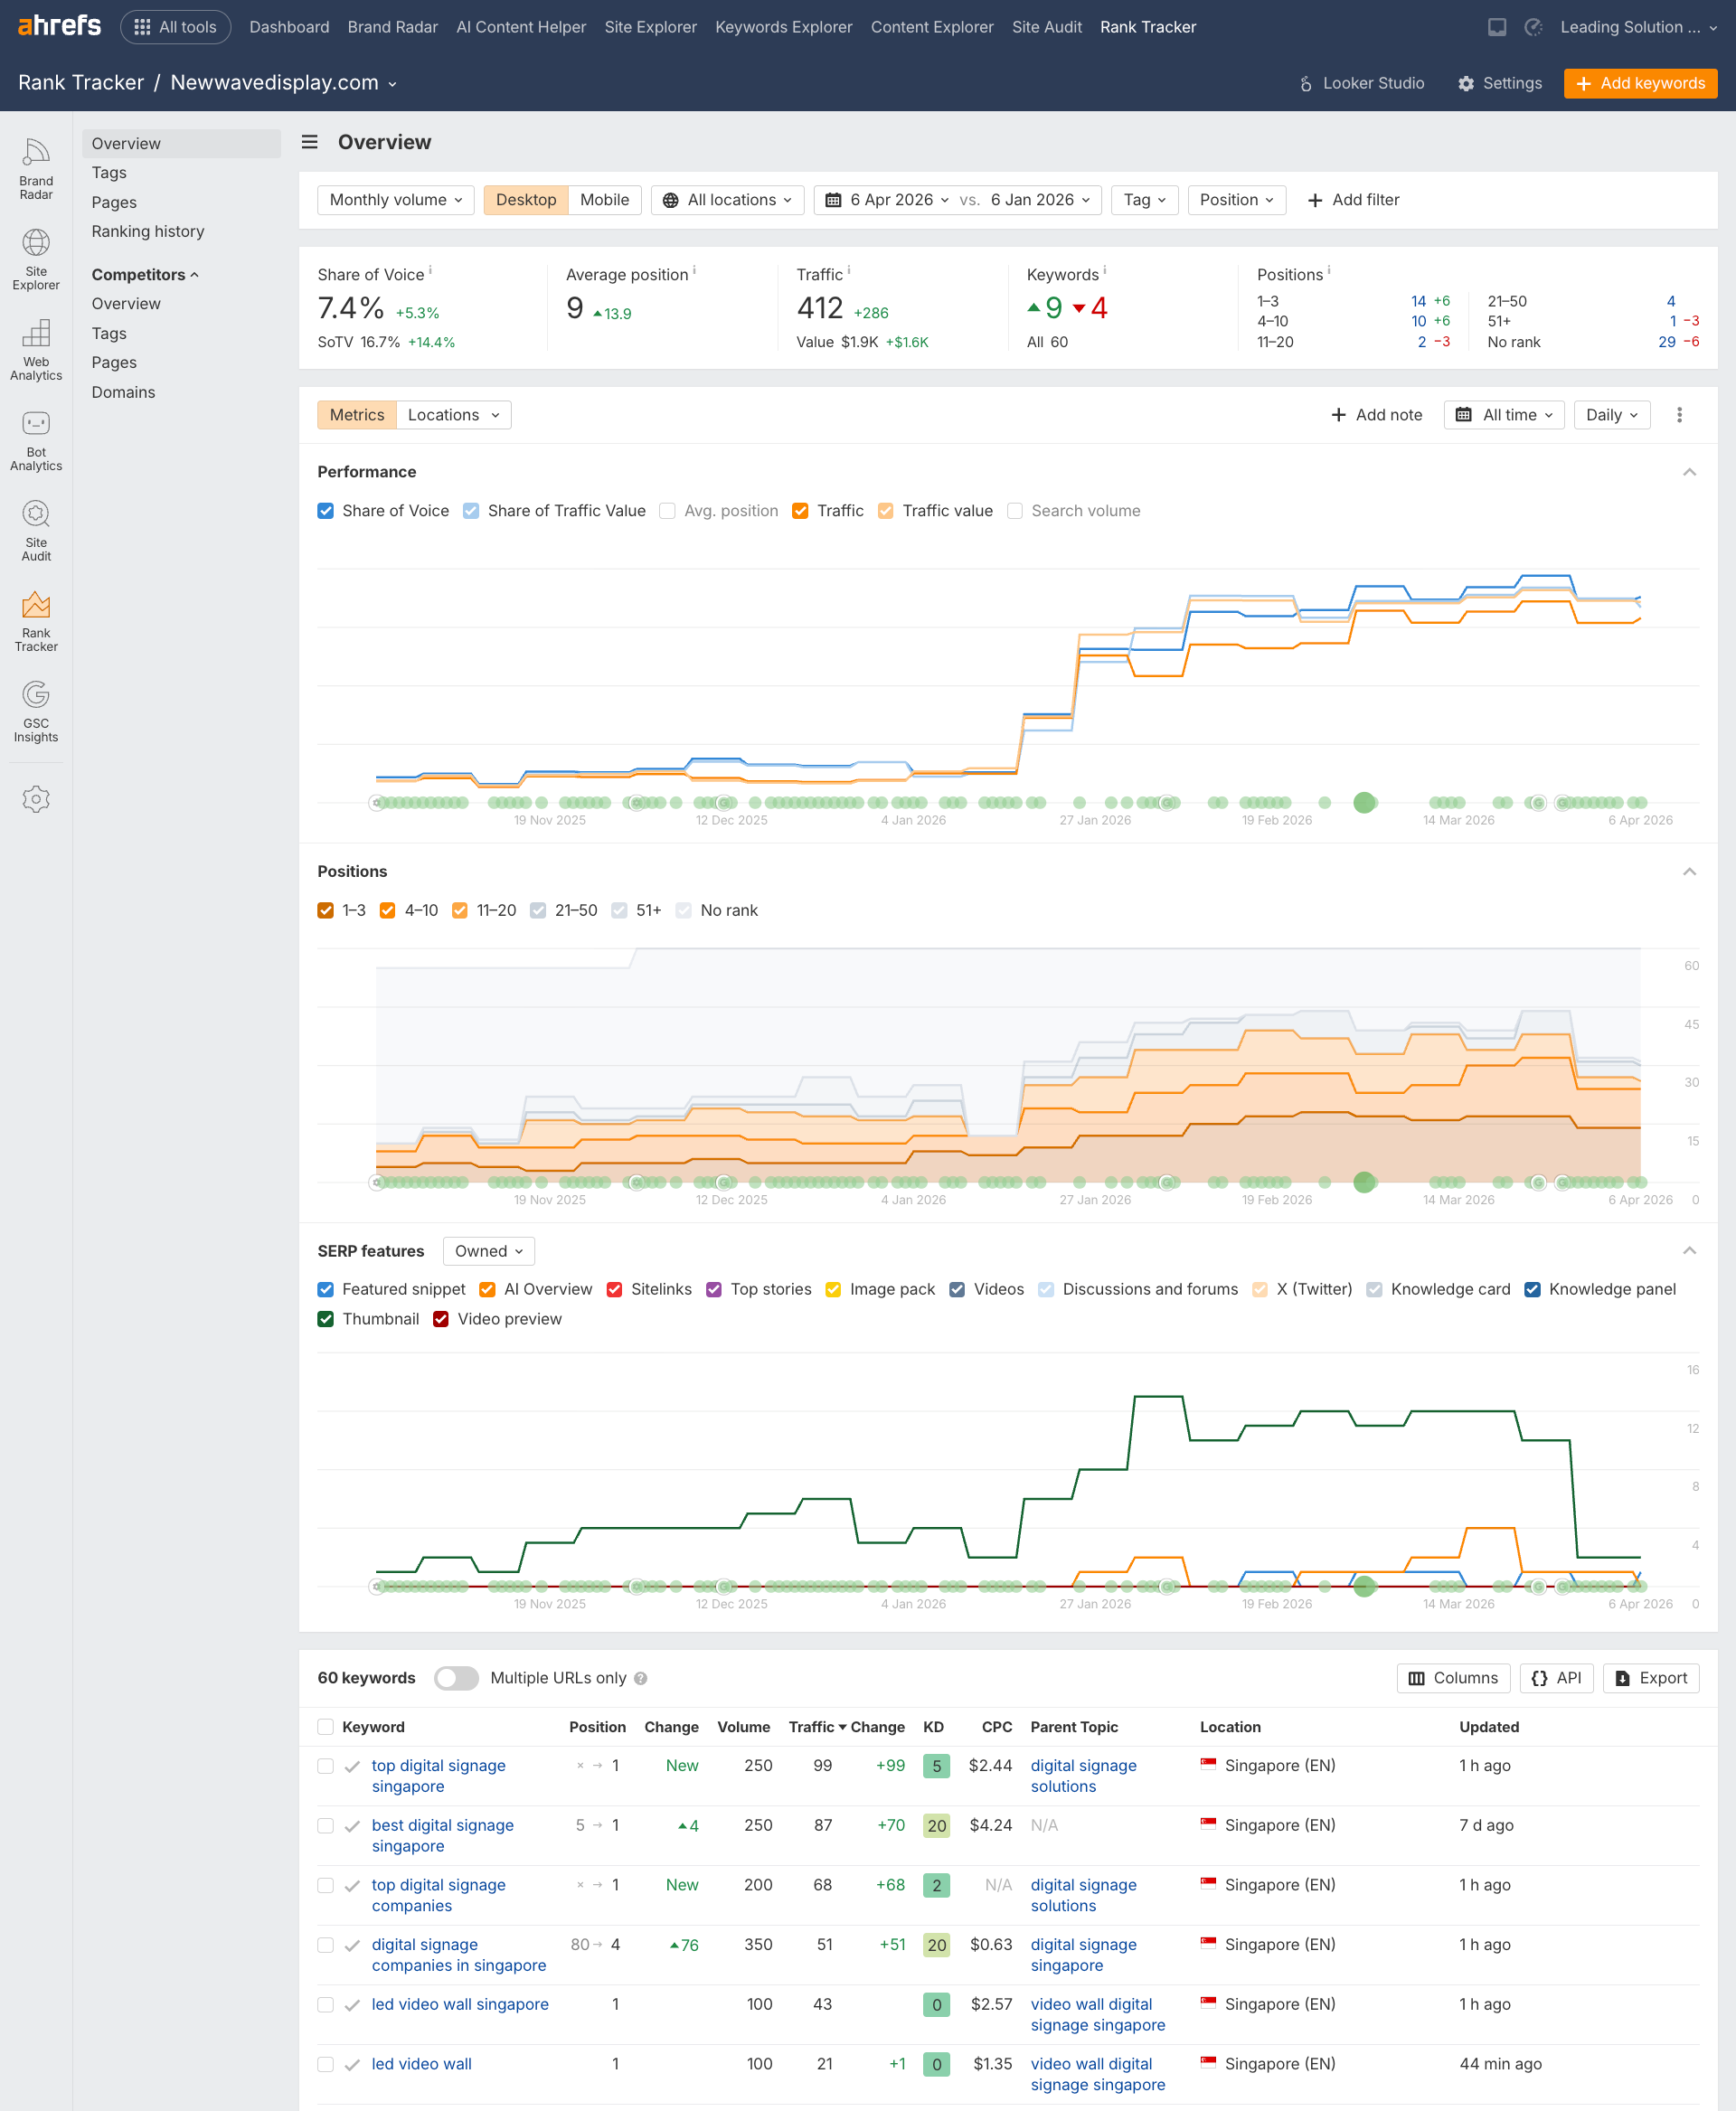Viewport: 1736px width, 2111px height.
Task: Select checkbox for 'led video wall singapore'
Action: (325, 2004)
